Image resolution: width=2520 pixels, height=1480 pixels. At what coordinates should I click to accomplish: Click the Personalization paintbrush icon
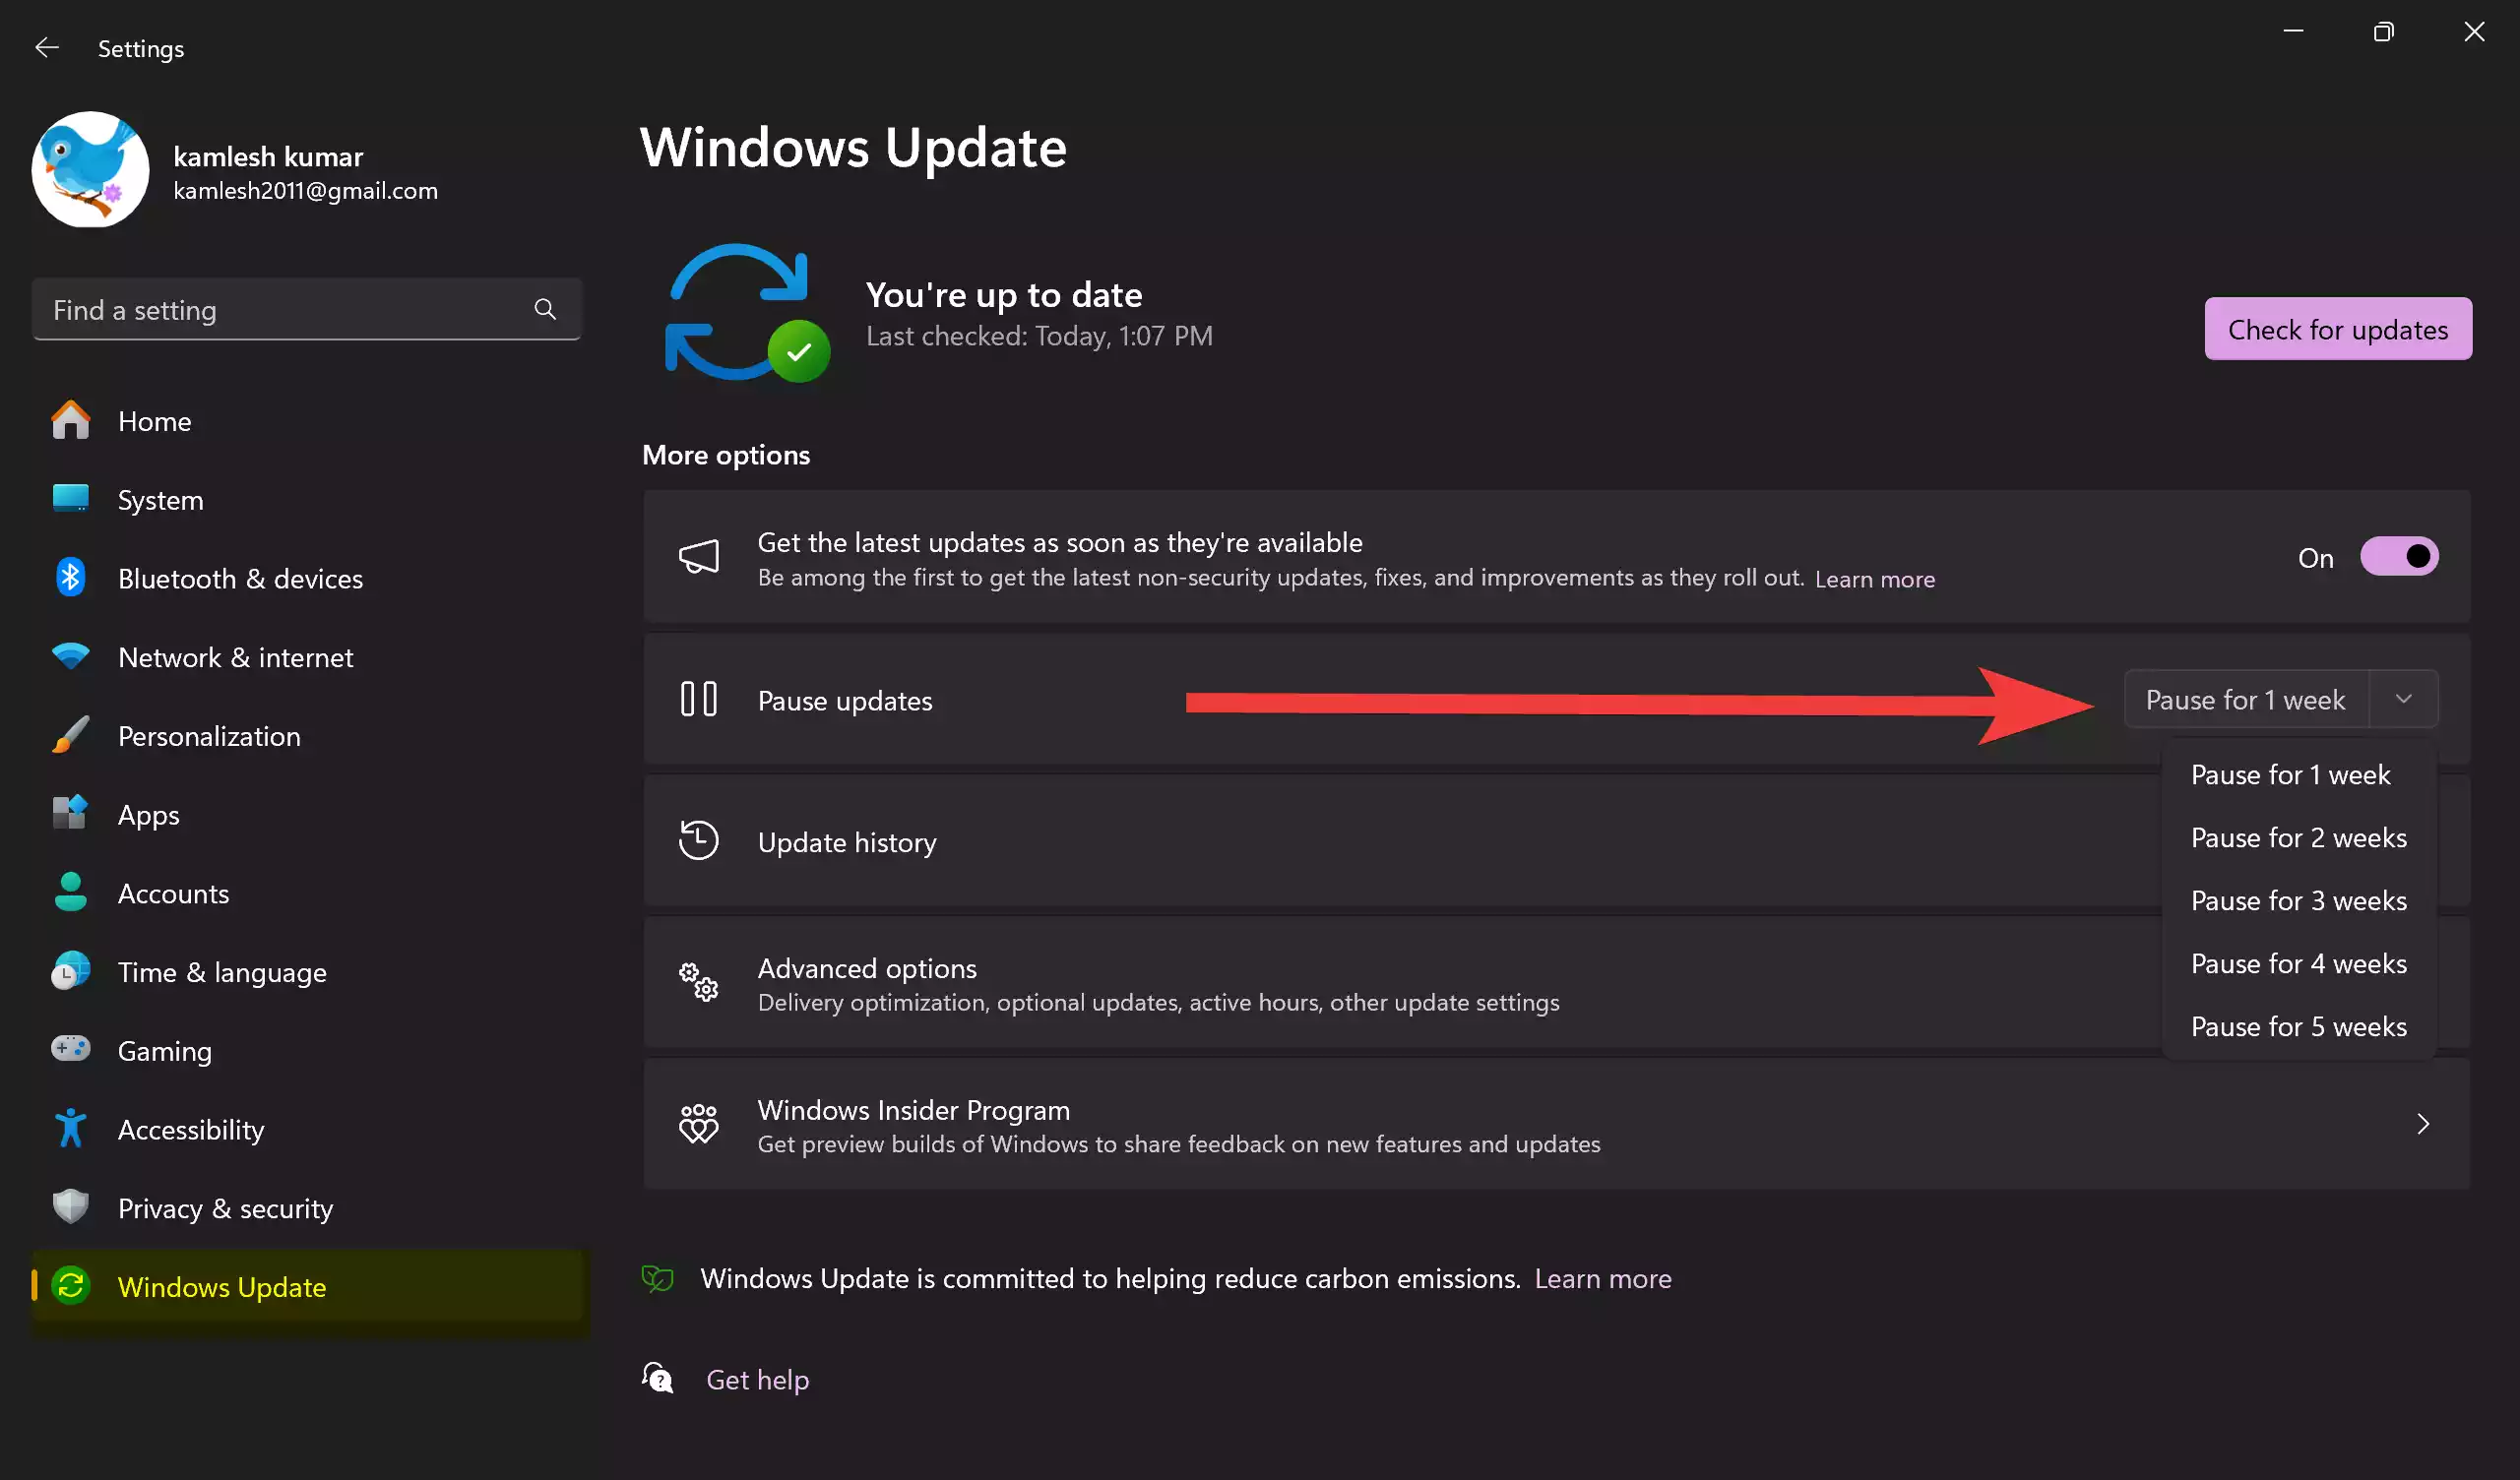70,736
